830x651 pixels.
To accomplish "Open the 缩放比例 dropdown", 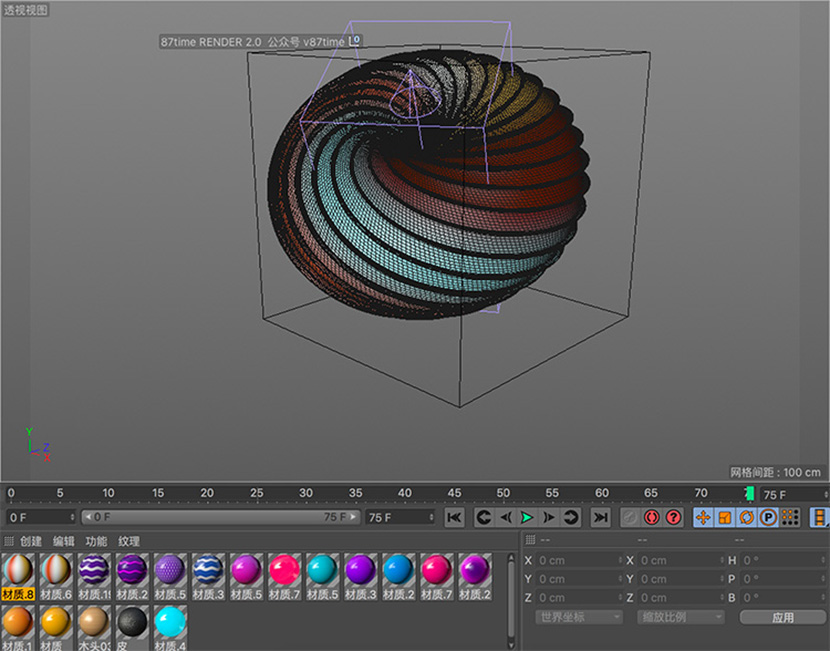I will coord(681,617).
